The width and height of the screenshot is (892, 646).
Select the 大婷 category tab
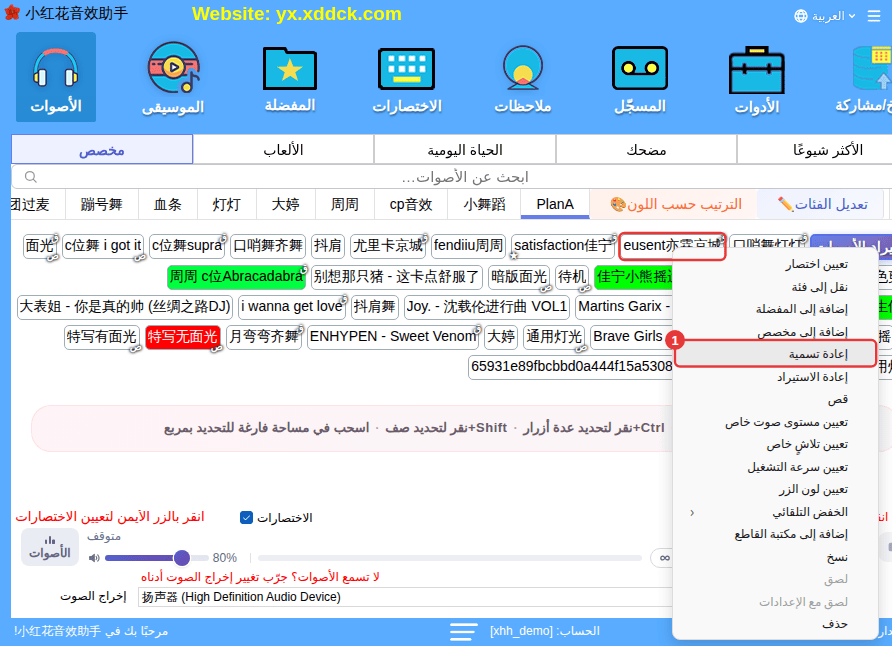(286, 204)
